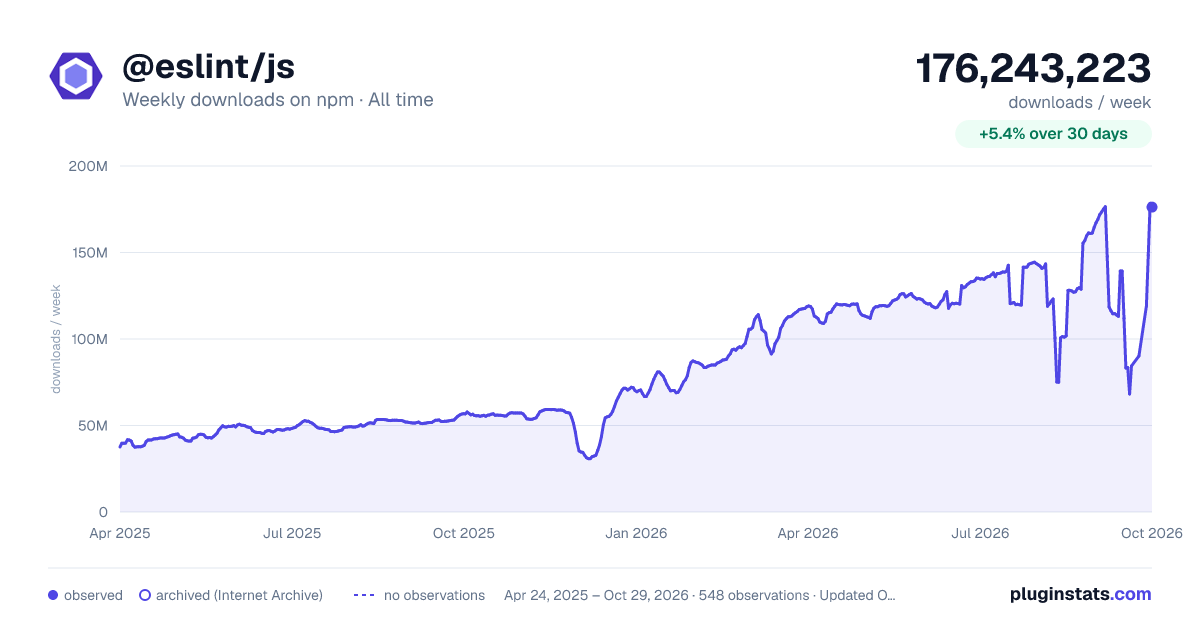Click the Oct 2025 x-axis label
The height and width of the screenshot is (630, 1200).
464,534
